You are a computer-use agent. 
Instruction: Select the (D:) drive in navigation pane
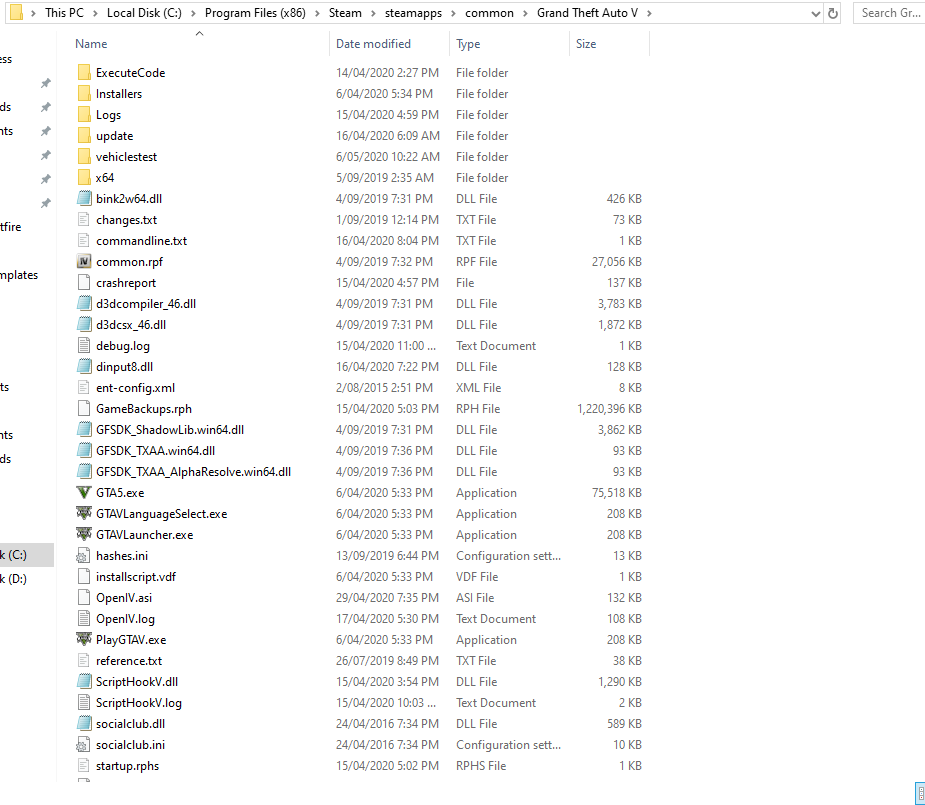[27, 579]
